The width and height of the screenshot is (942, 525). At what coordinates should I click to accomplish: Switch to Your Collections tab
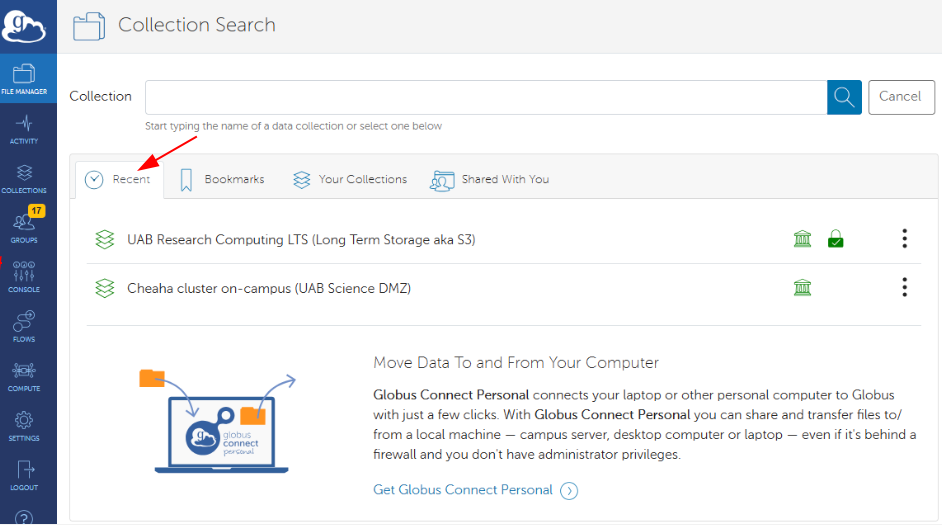coord(350,179)
